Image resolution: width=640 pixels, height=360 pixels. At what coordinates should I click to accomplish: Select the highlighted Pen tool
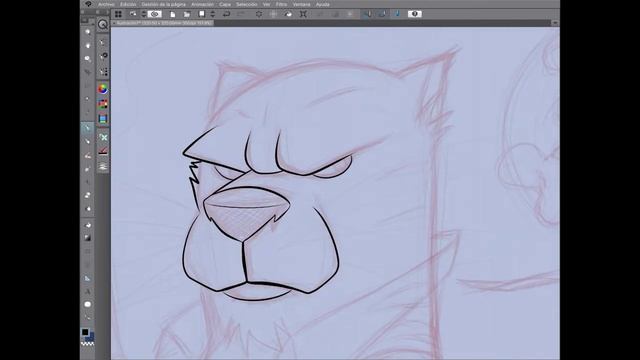click(87, 128)
